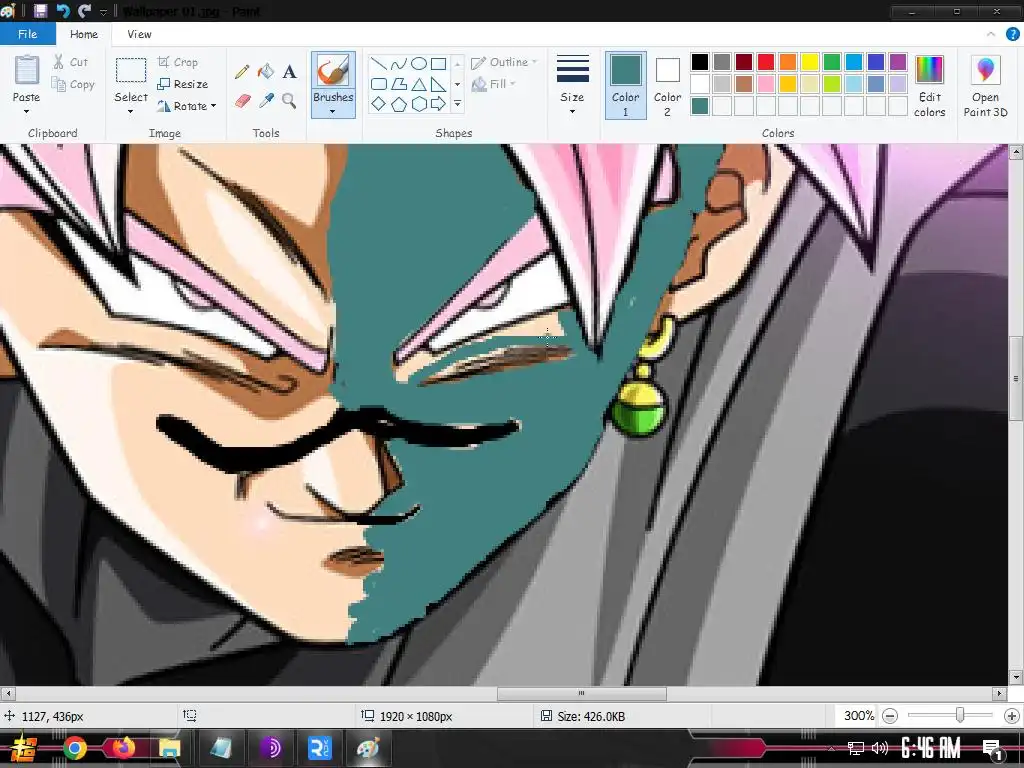
Task: Select the Color picker eyedropper tool
Action: click(266, 101)
